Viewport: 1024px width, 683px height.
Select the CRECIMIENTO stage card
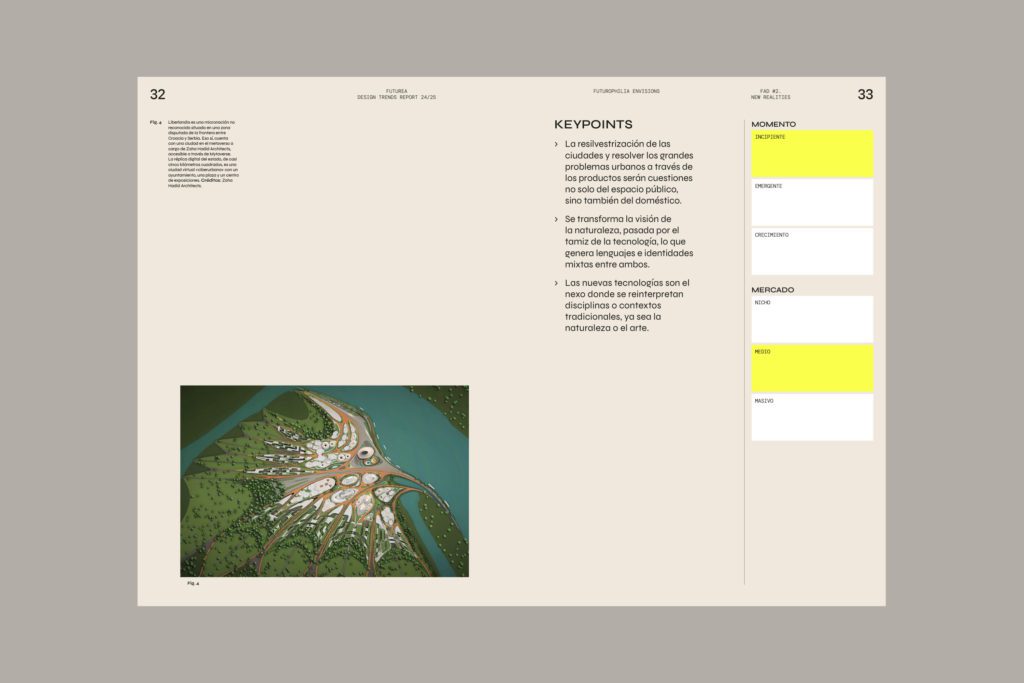coord(811,251)
